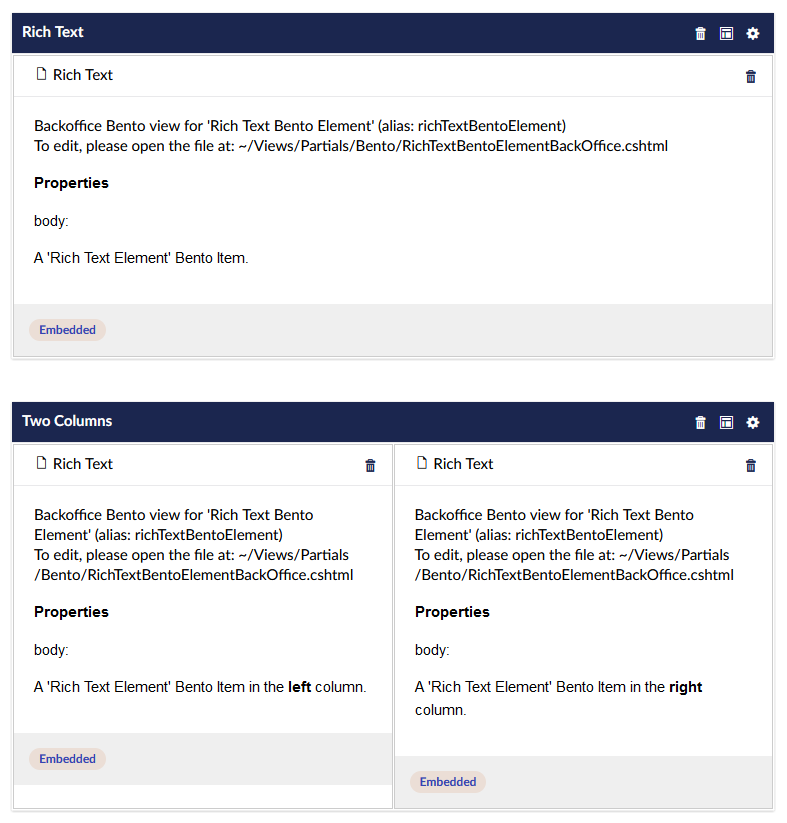Remove the left column Rich Text item
This screenshot has width=787, height=823.
pos(370,466)
